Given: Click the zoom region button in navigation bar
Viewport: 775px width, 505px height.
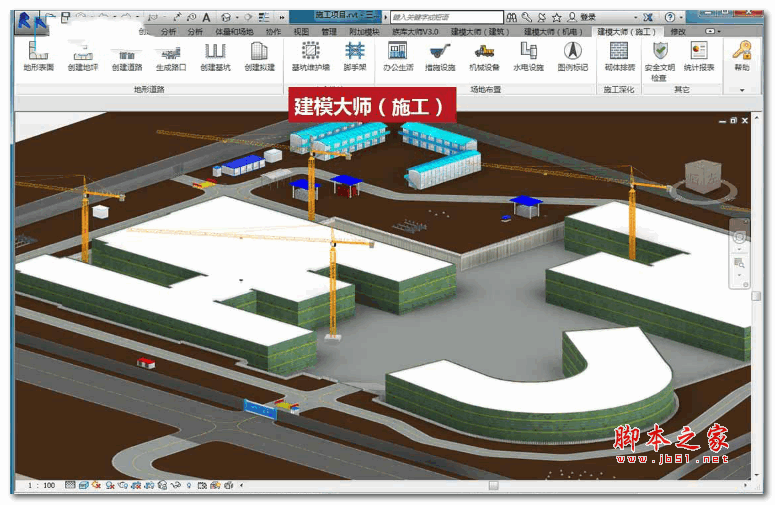Looking at the screenshot, I should coord(739,263).
